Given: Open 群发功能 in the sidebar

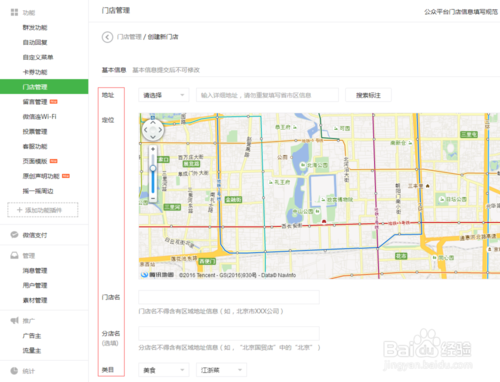Looking at the screenshot, I should click(x=35, y=27).
